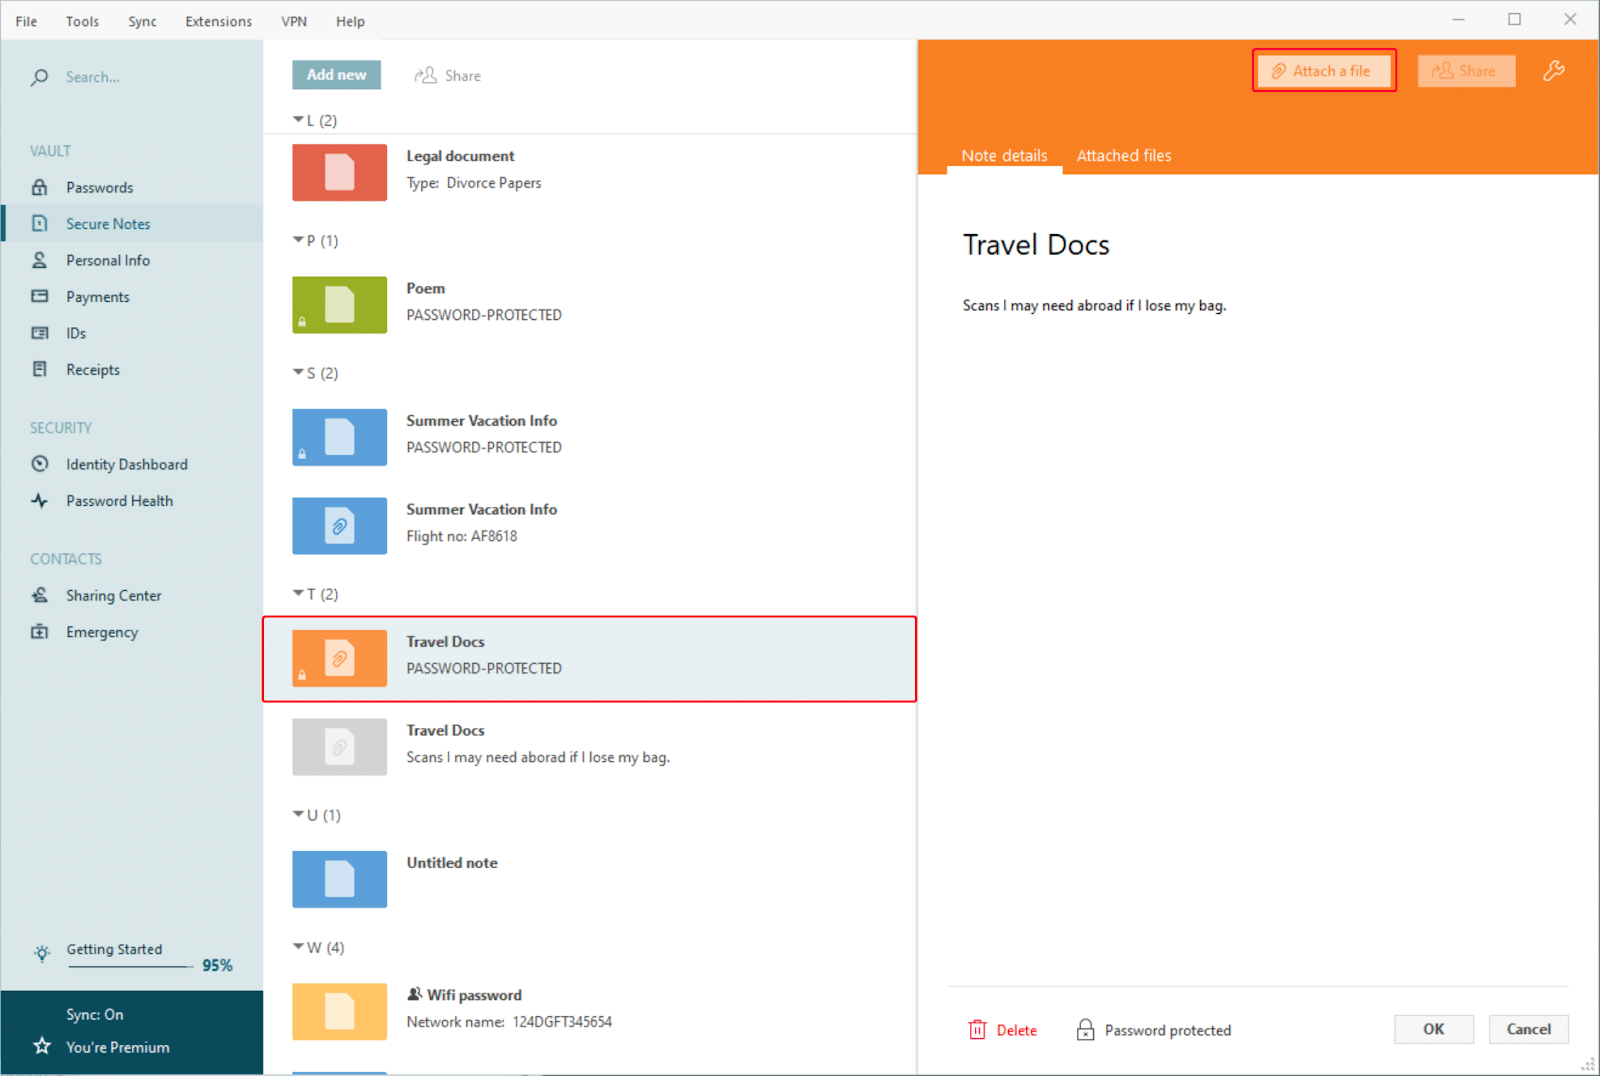Image resolution: width=1600 pixels, height=1076 pixels.
Task: Open the Sharing Center
Action: click(x=114, y=595)
